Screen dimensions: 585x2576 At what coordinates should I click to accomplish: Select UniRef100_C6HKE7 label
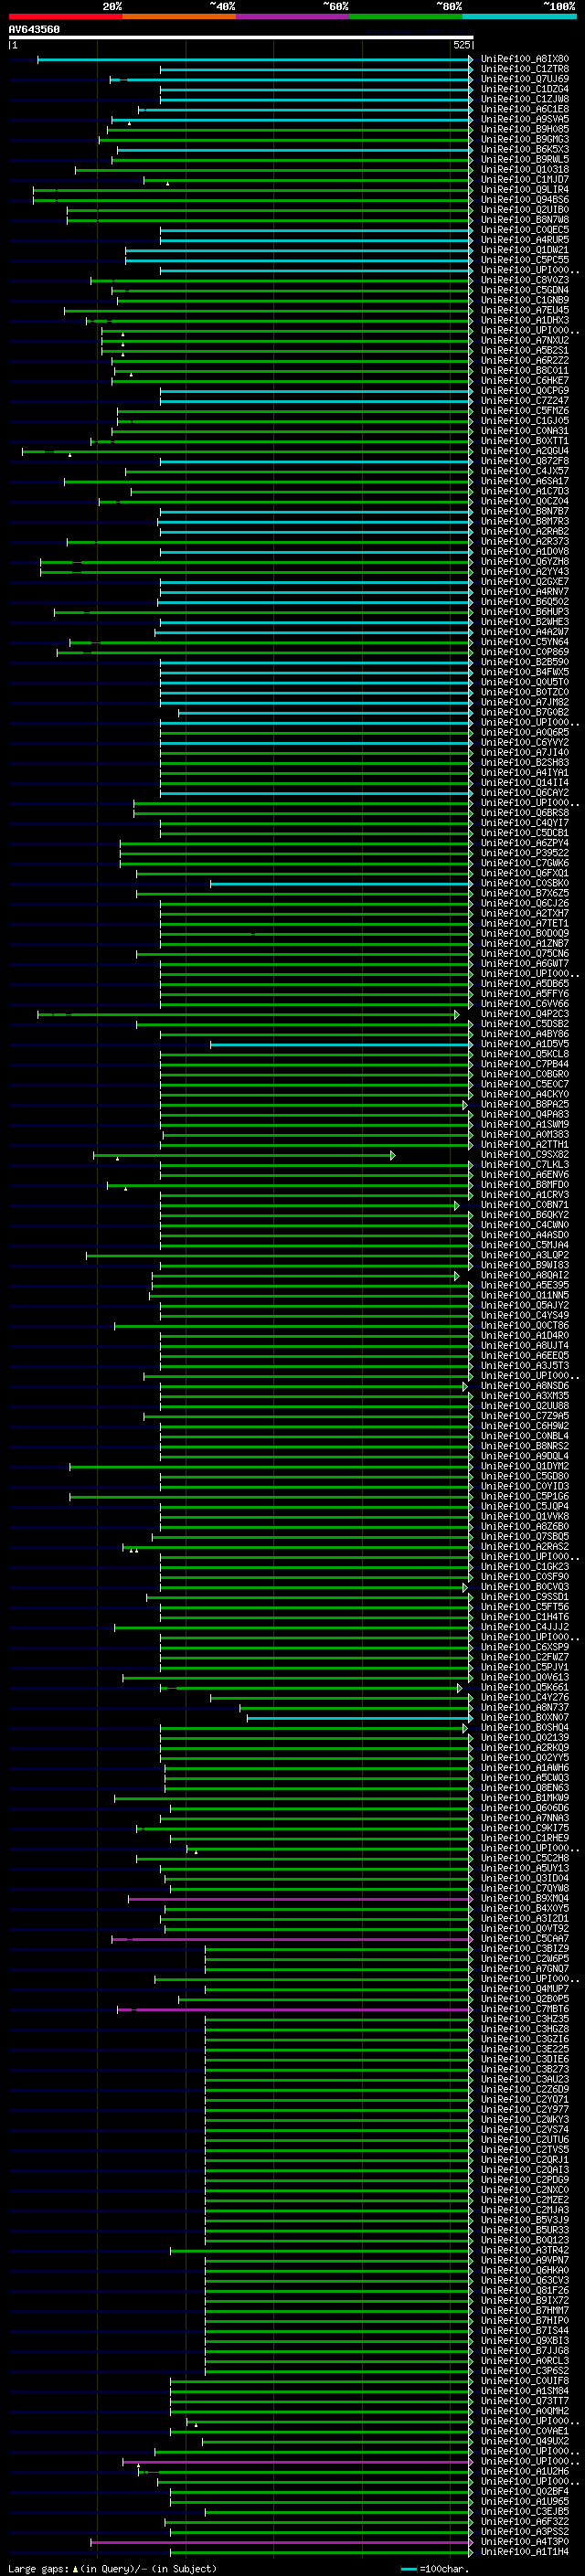pyautogui.click(x=525, y=381)
